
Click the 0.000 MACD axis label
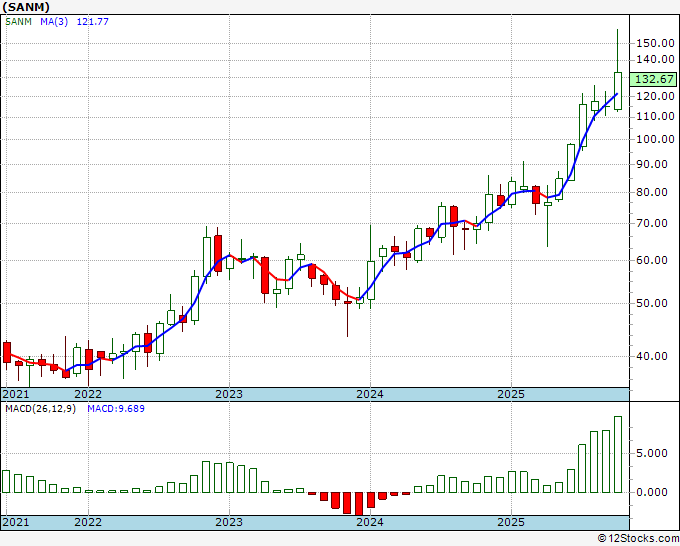(652, 492)
